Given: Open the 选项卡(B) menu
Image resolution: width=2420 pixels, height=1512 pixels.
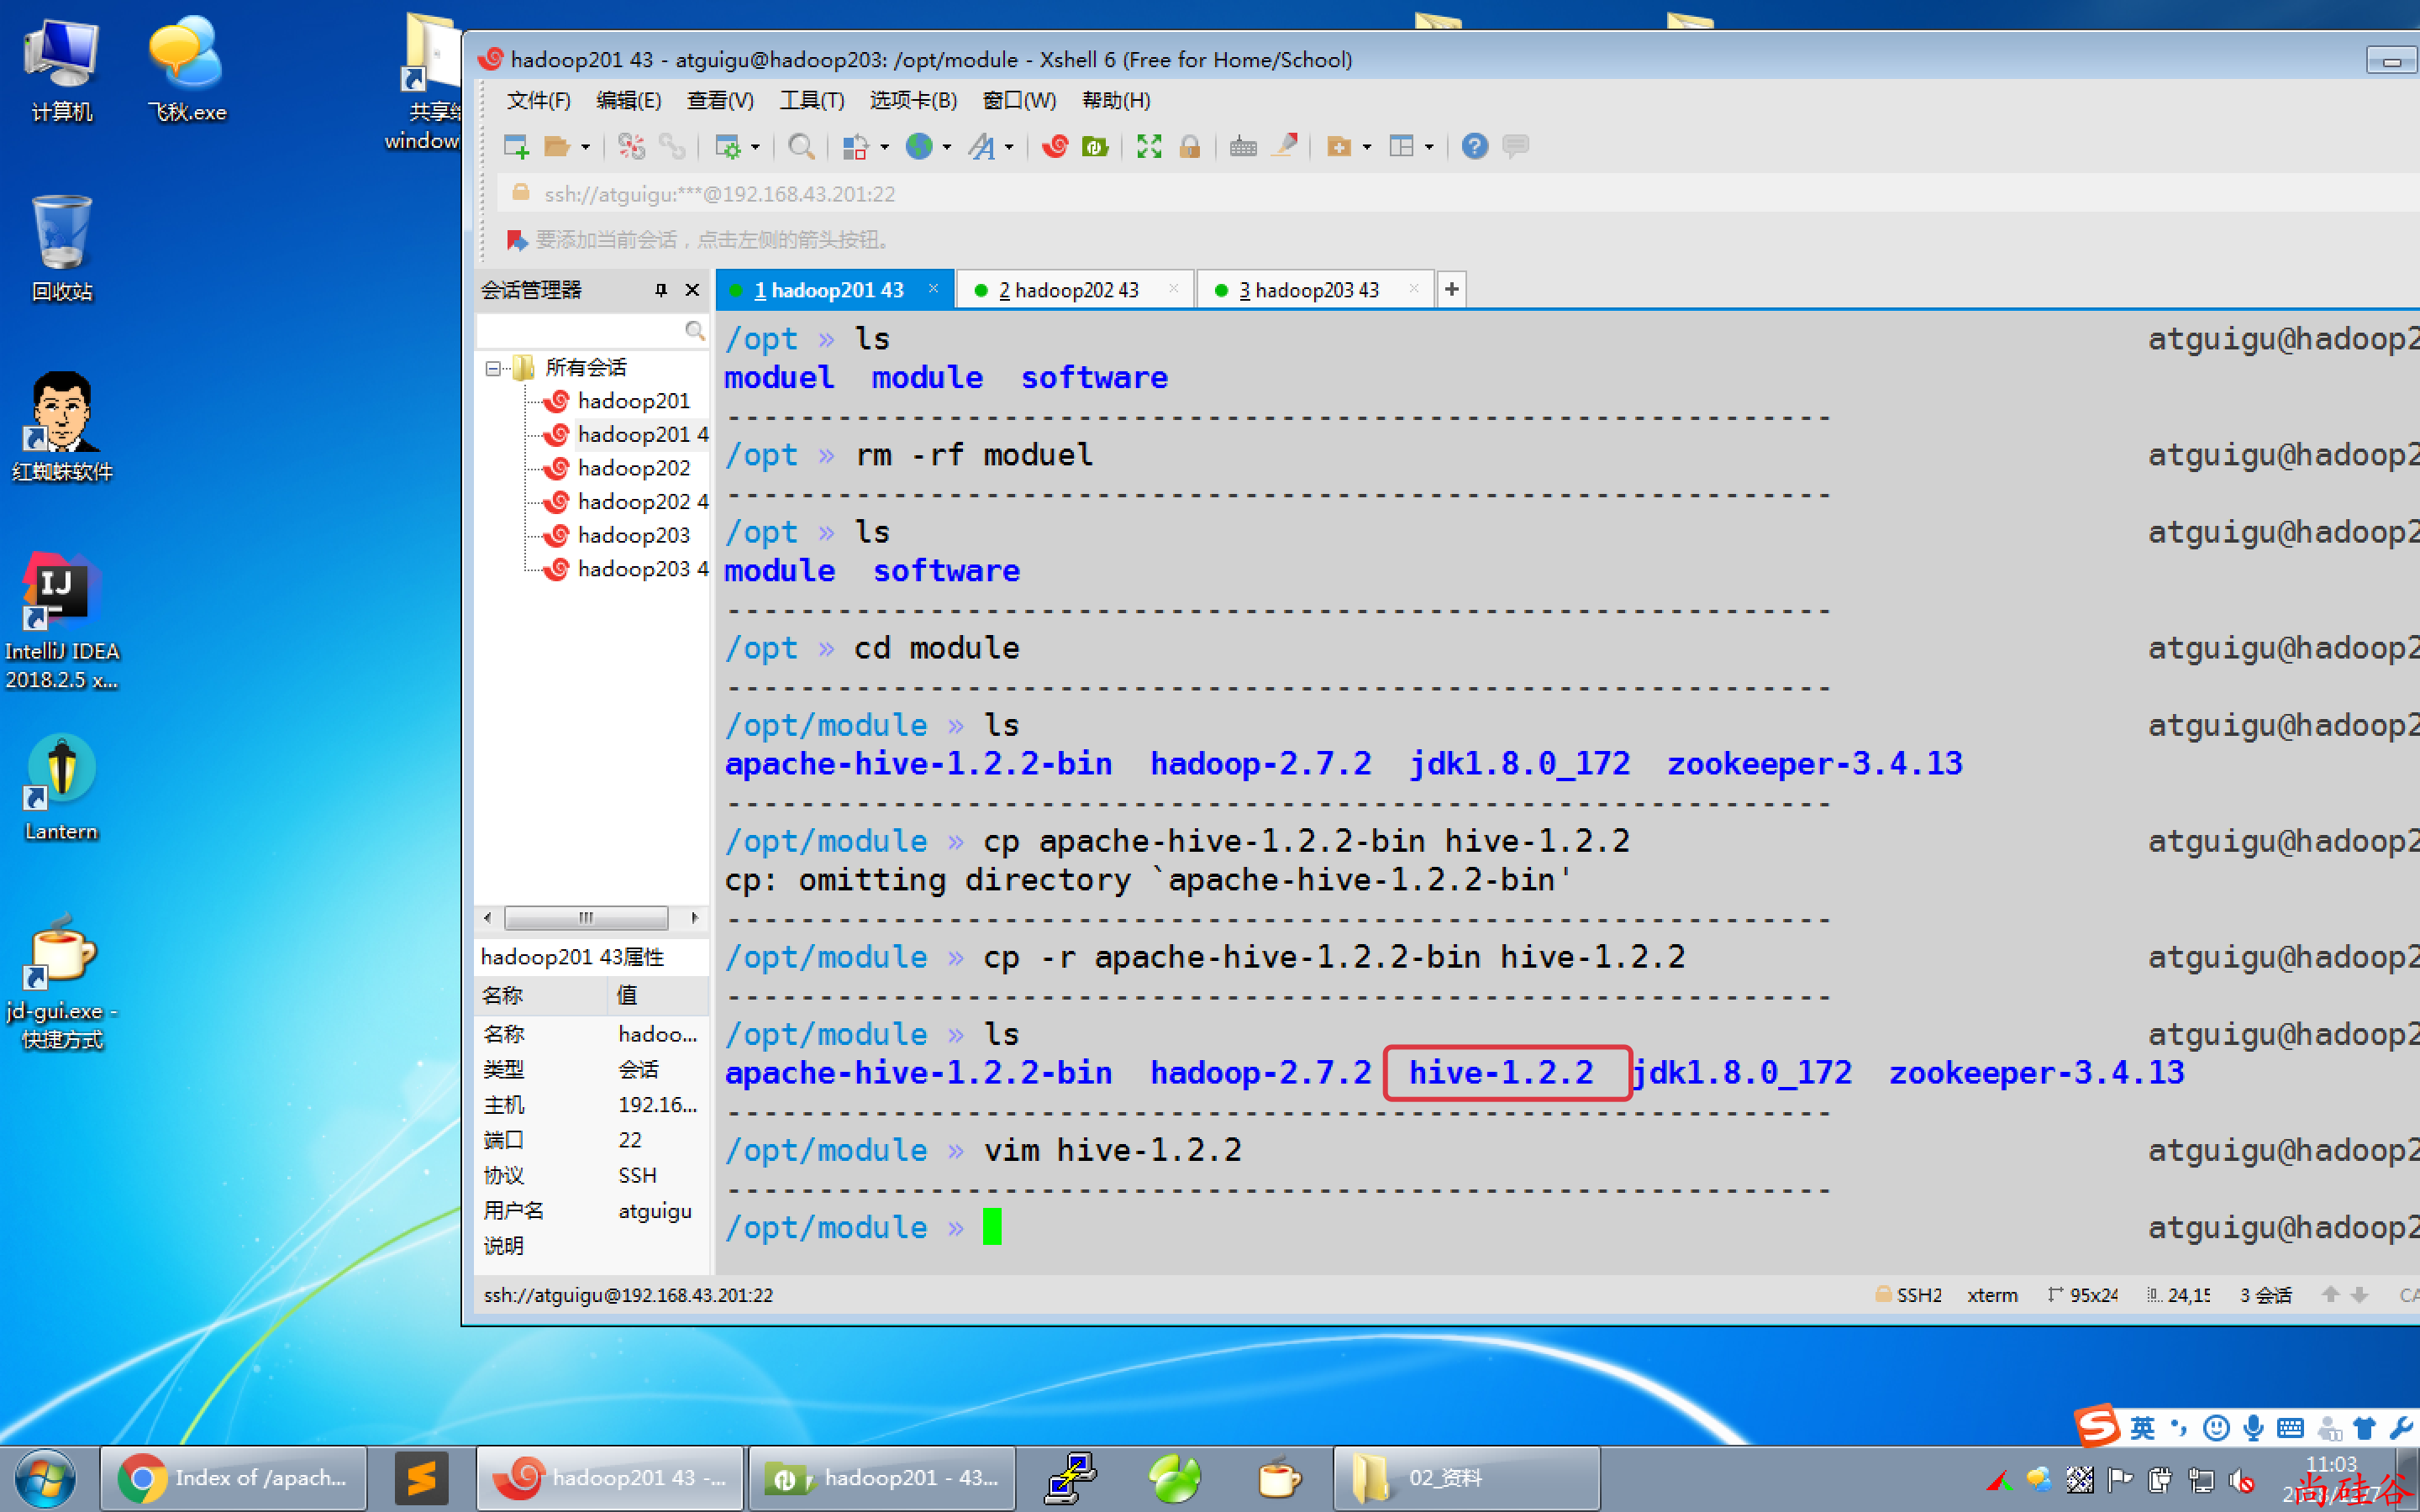Looking at the screenshot, I should [x=913, y=100].
